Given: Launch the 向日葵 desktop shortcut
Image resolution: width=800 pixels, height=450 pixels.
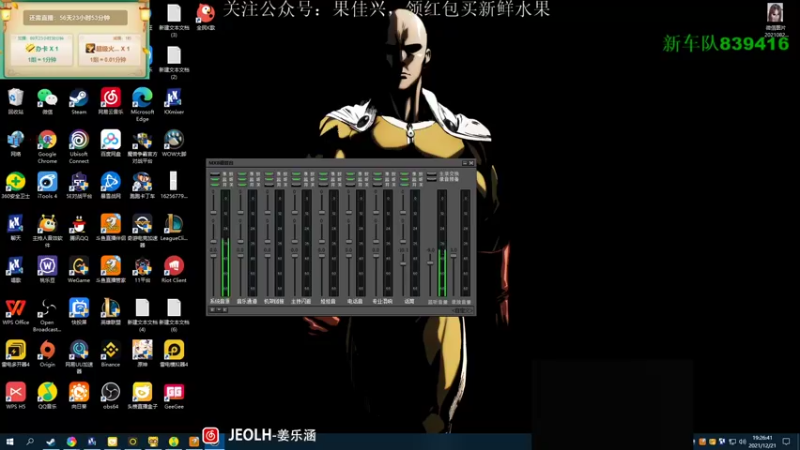Looking at the screenshot, I should (79, 396).
